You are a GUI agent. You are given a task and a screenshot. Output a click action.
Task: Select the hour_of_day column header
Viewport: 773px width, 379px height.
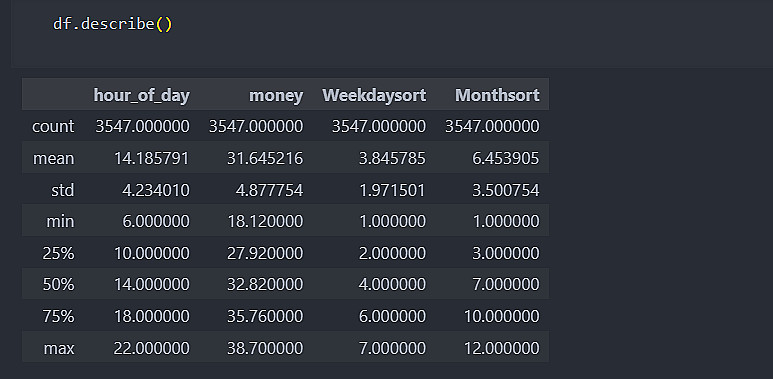141,95
